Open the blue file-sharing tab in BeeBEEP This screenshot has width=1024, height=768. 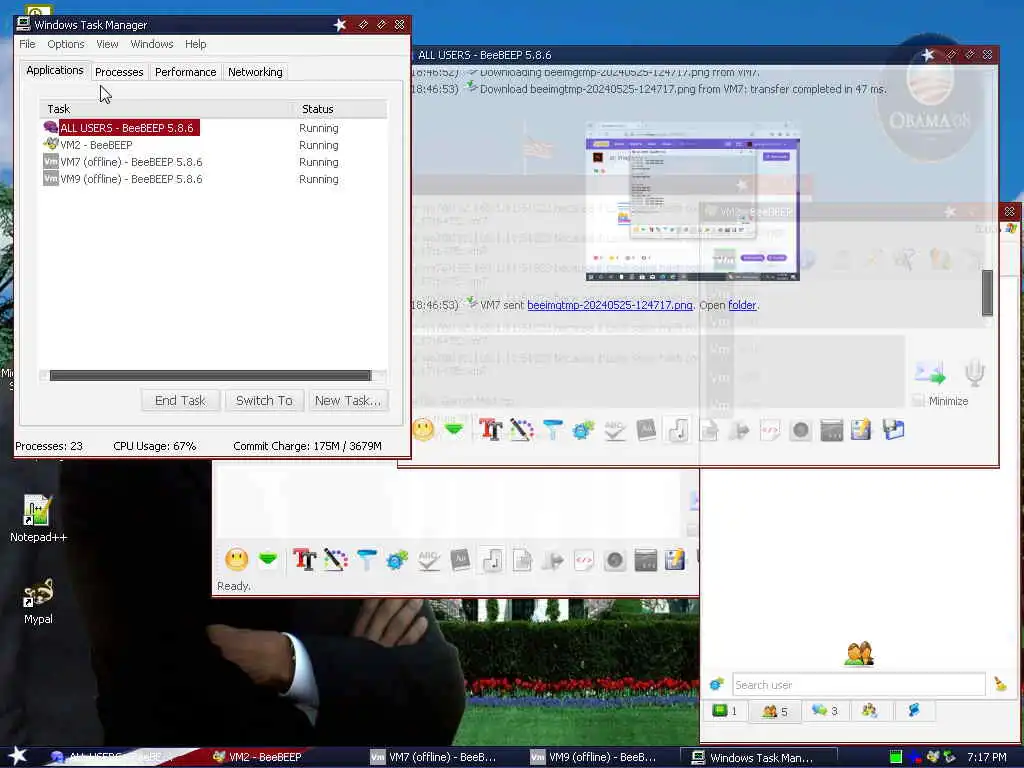point(914,711)
